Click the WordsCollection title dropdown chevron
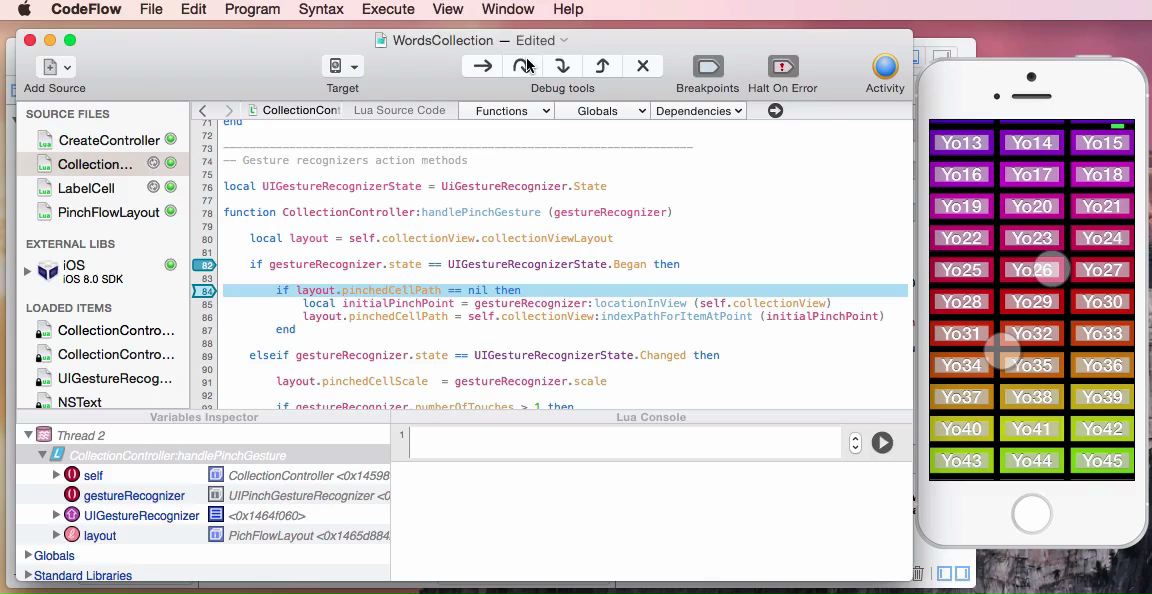The image size is (1152, 594). (x=564, y=40)
